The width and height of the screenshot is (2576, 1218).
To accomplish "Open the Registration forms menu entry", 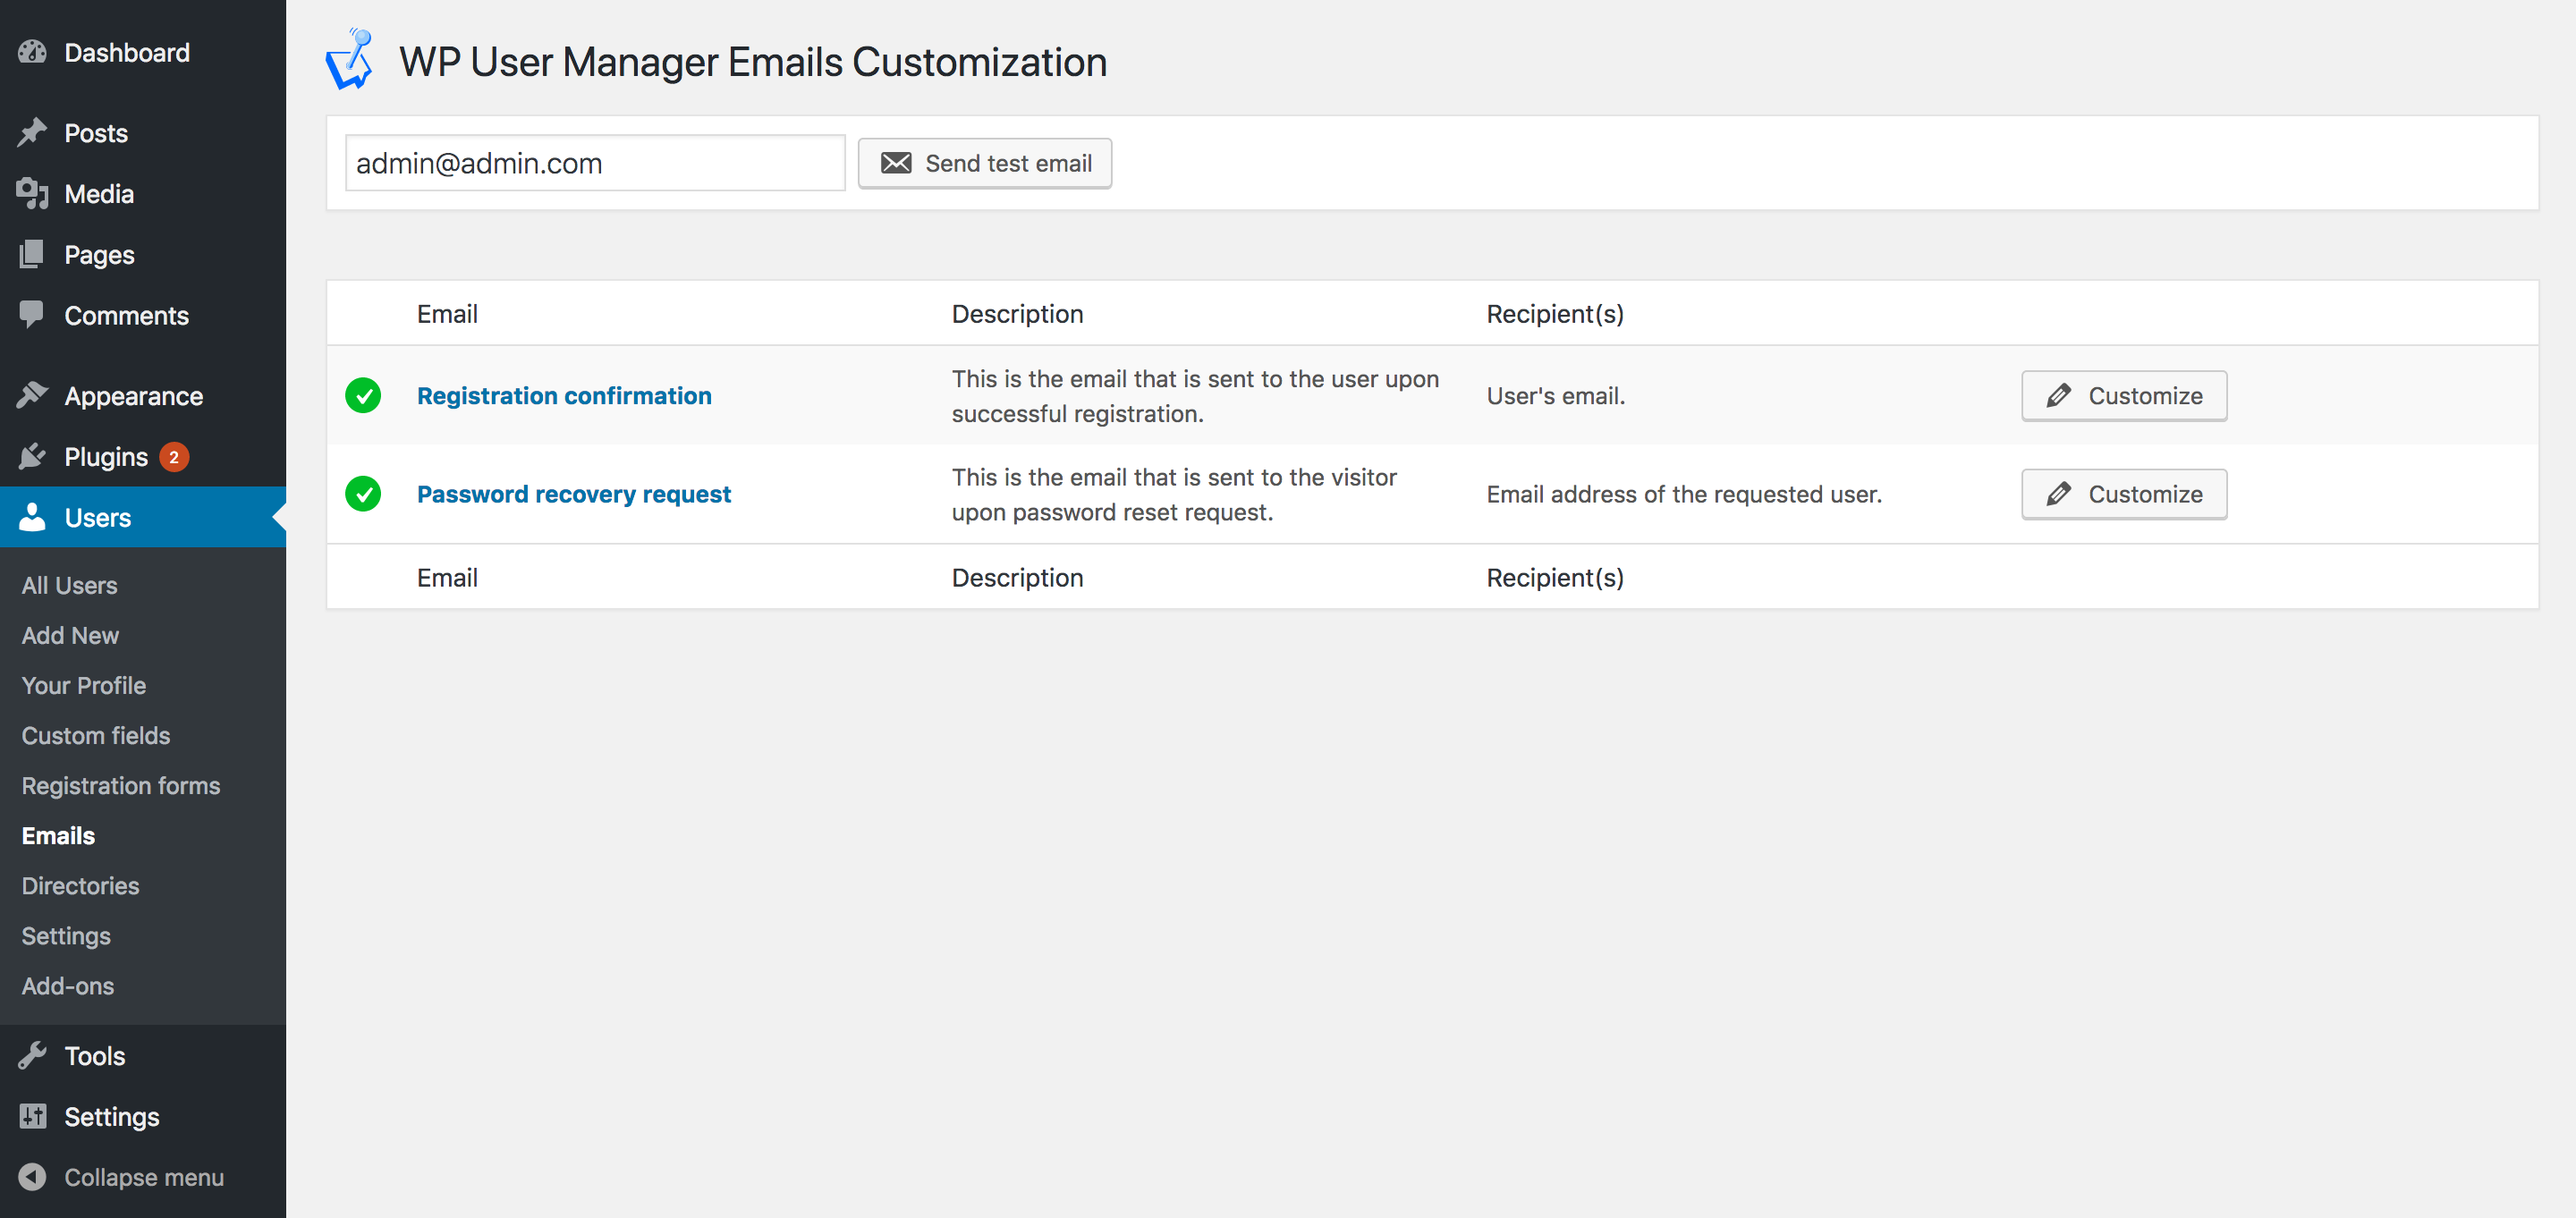I will tap(120, 785).
